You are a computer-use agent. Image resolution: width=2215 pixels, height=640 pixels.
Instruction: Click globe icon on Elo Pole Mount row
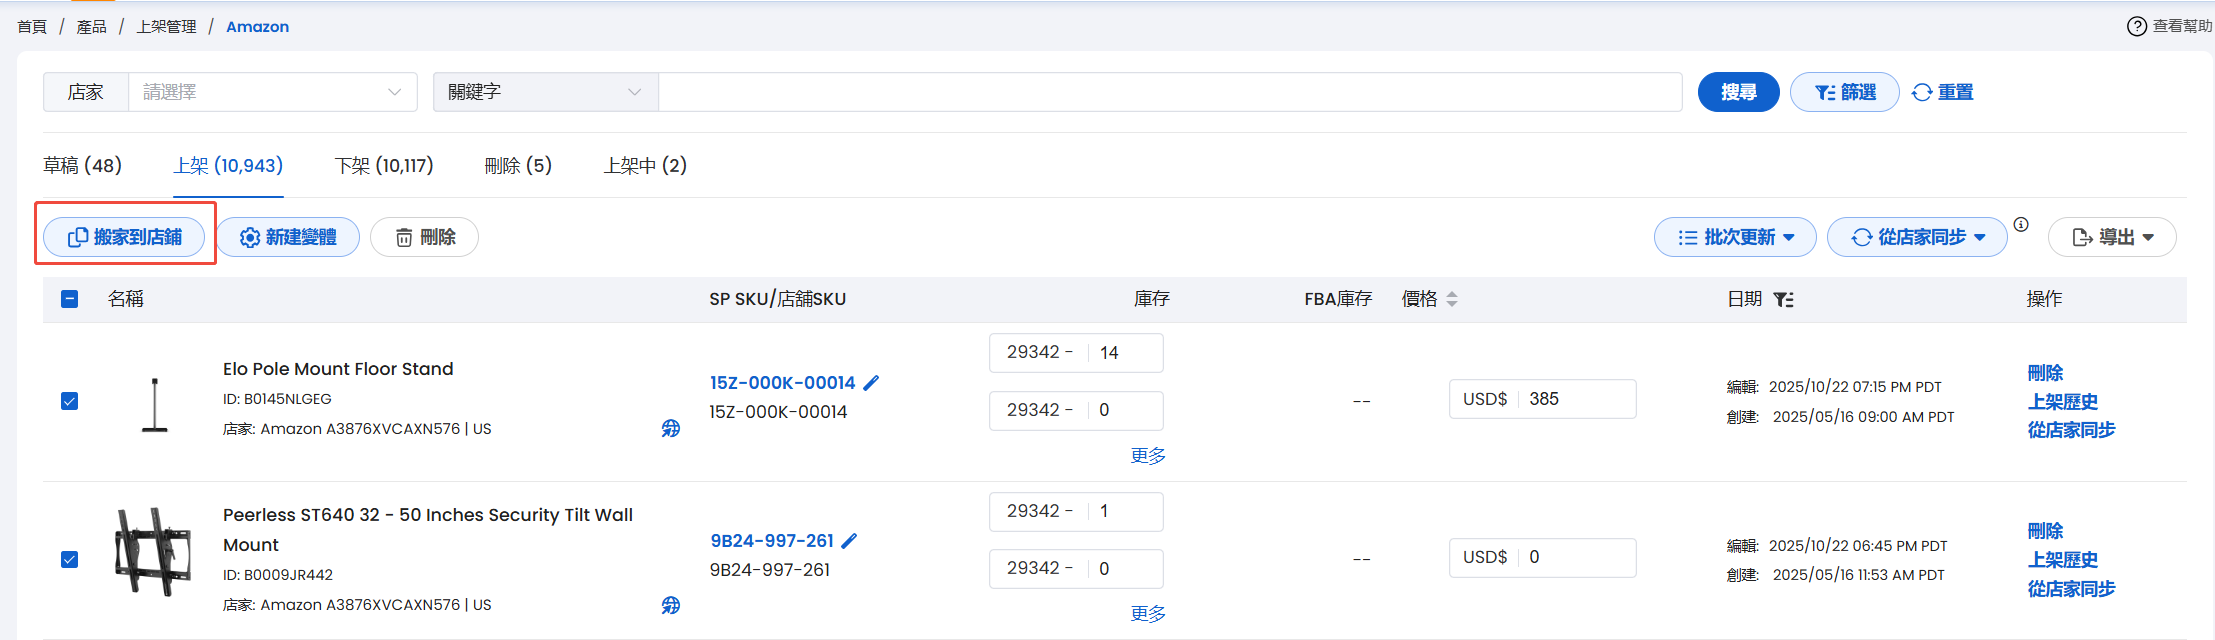click(x=671, y=429)
